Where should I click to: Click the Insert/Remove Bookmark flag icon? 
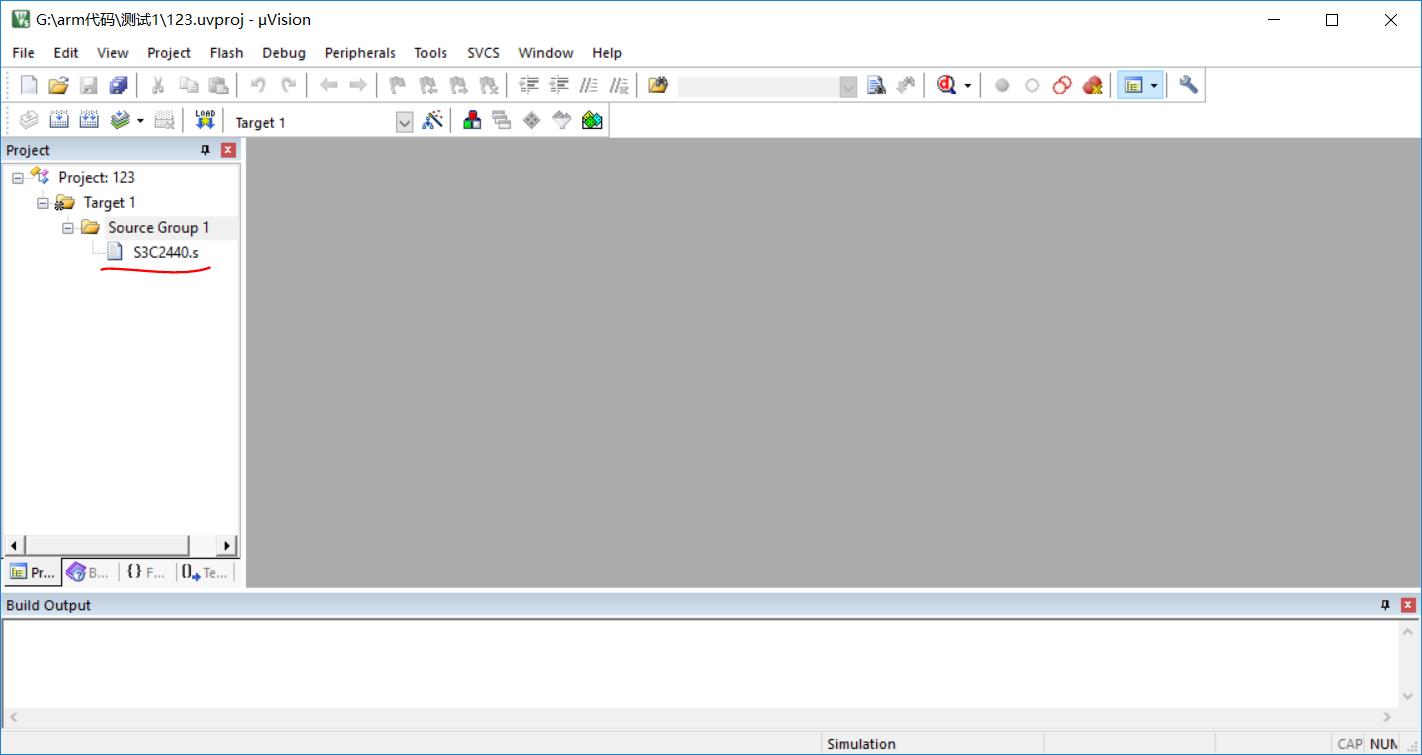(x=398, y=86)
